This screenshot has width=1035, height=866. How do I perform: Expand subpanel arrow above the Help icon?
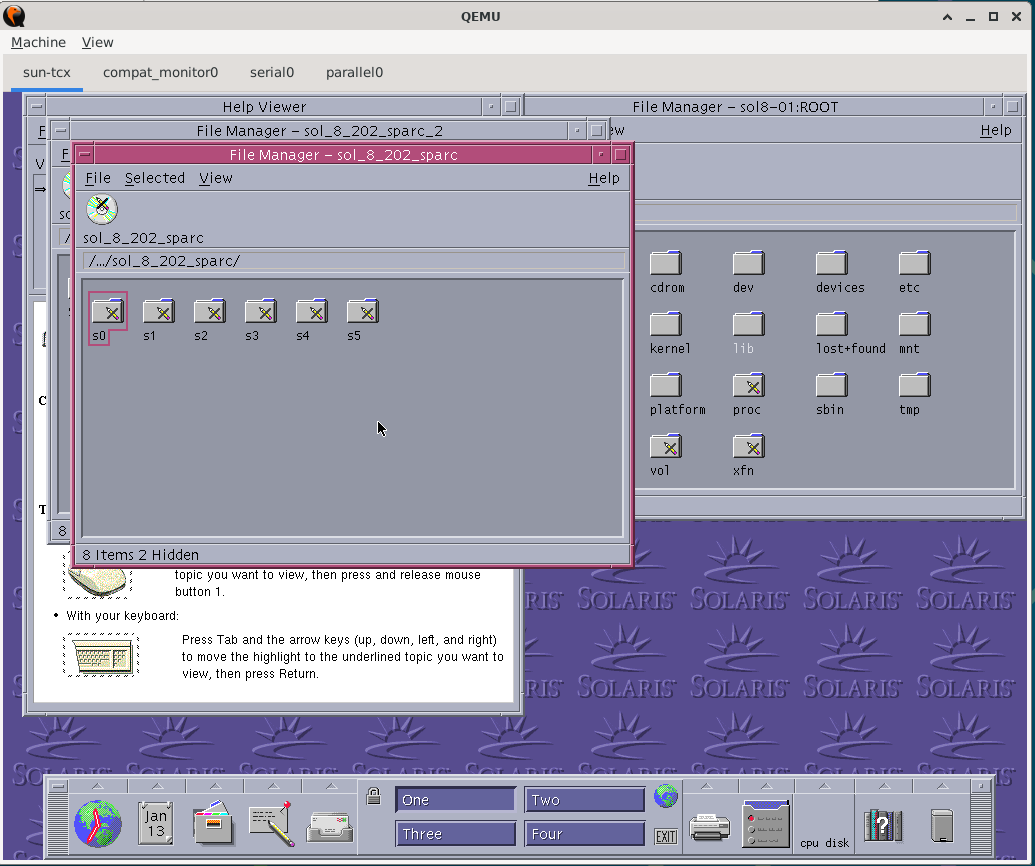click(x=883, y=787)
